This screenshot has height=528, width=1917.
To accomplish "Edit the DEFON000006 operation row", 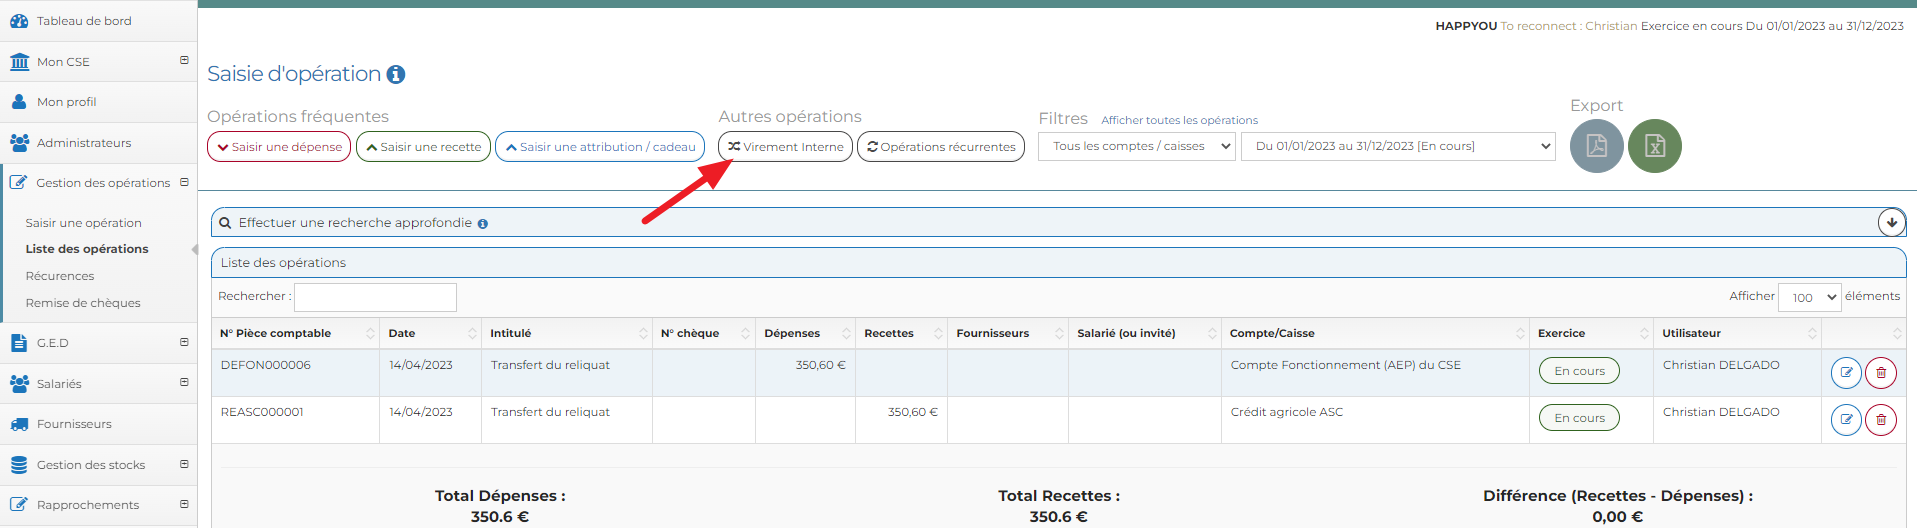I will 1845,373.
